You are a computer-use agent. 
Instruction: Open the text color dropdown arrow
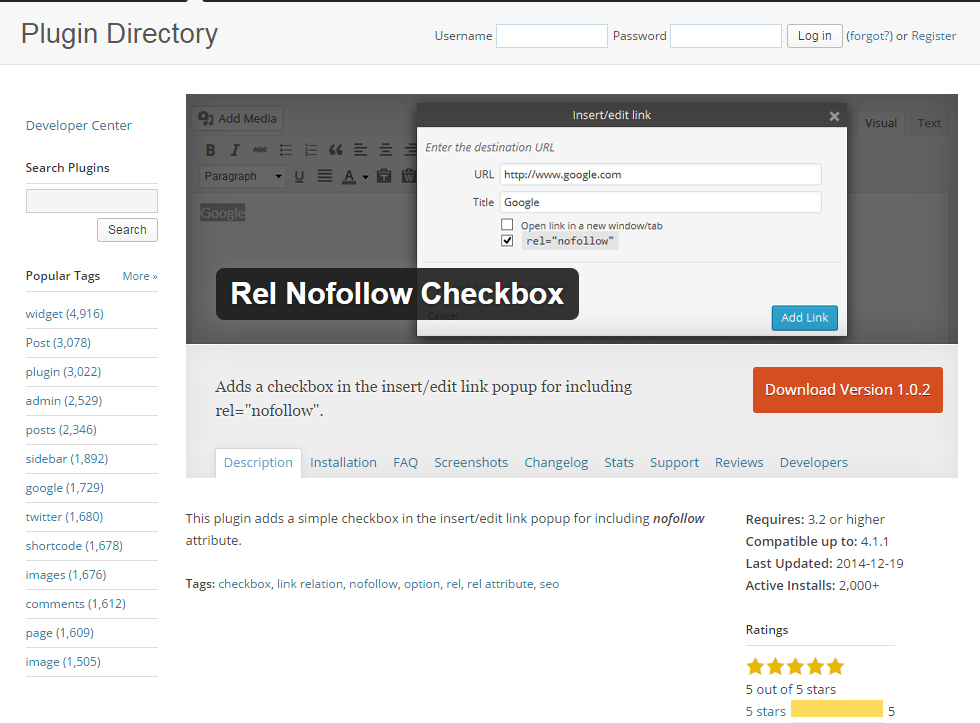pos(365,177)
